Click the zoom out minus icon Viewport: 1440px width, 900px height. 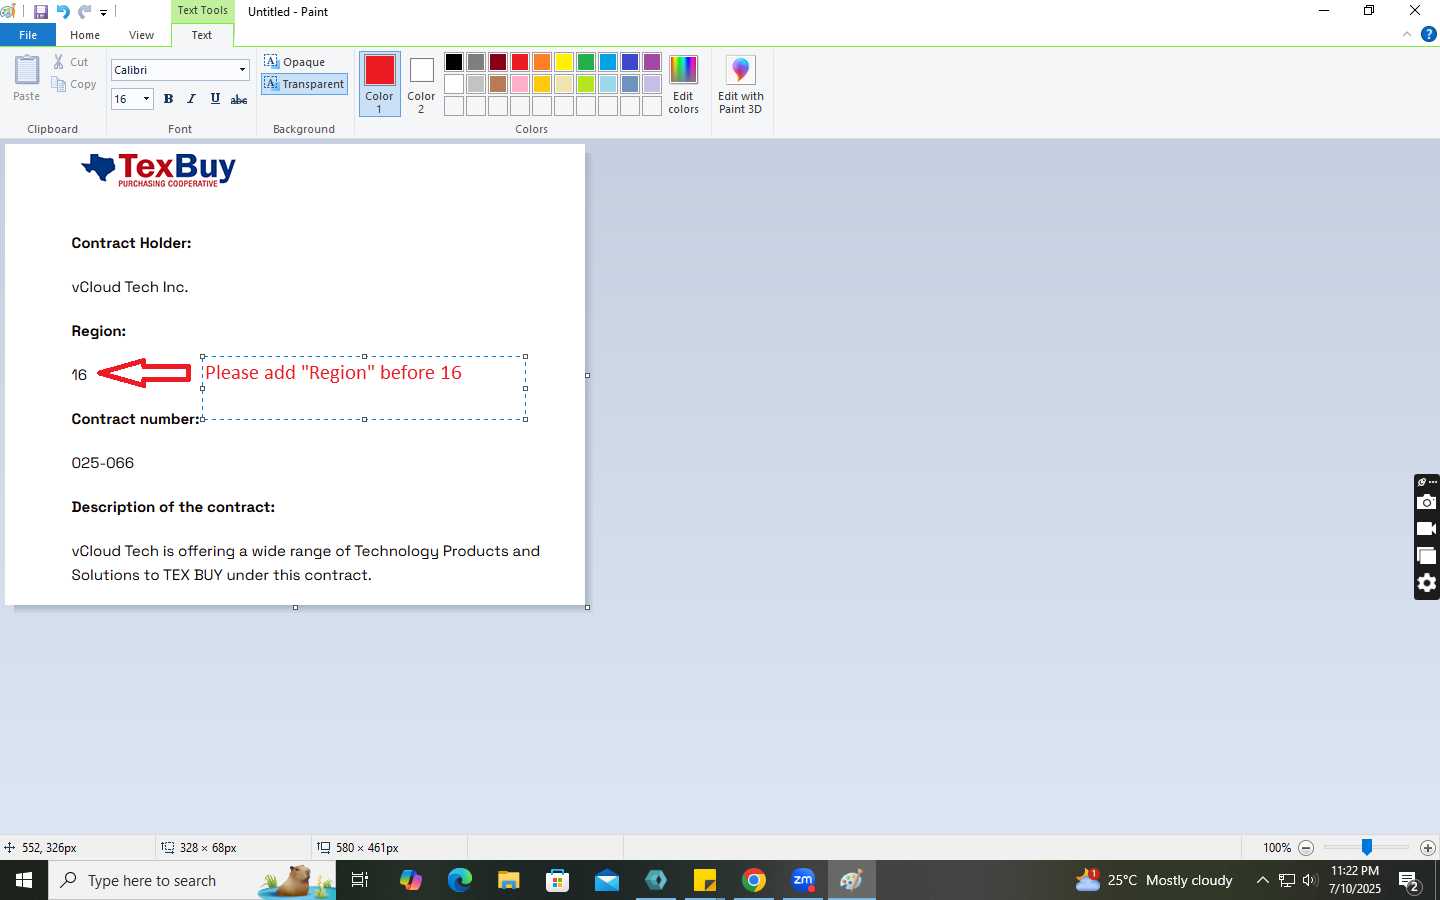[x=1306, y=848]
